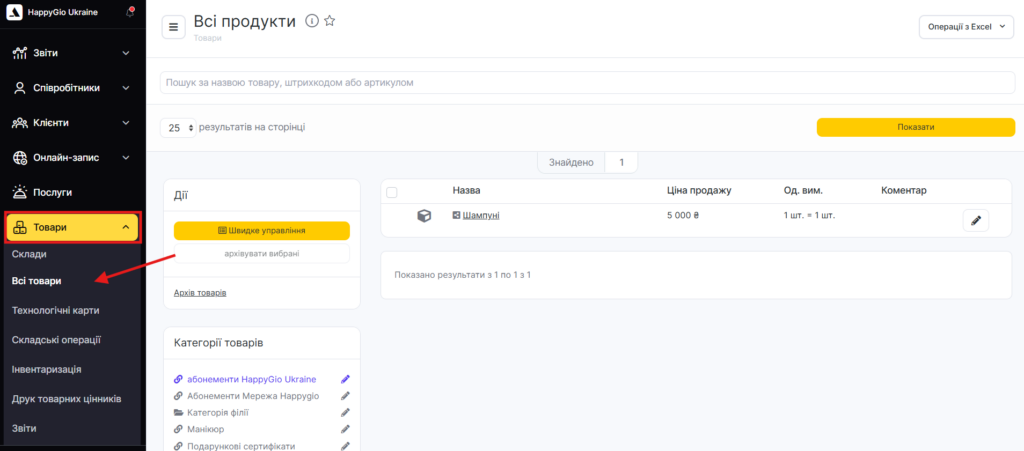Screen dimensions: 1024x451
Task: Open the Архів товарів link
Action: (200, 293)
